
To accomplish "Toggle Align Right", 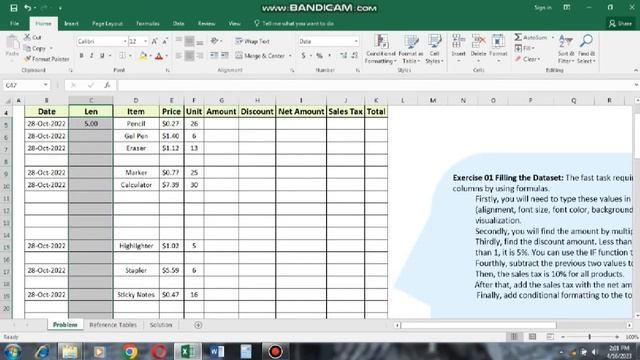I will pyautogui.click(x=200, y=56).
